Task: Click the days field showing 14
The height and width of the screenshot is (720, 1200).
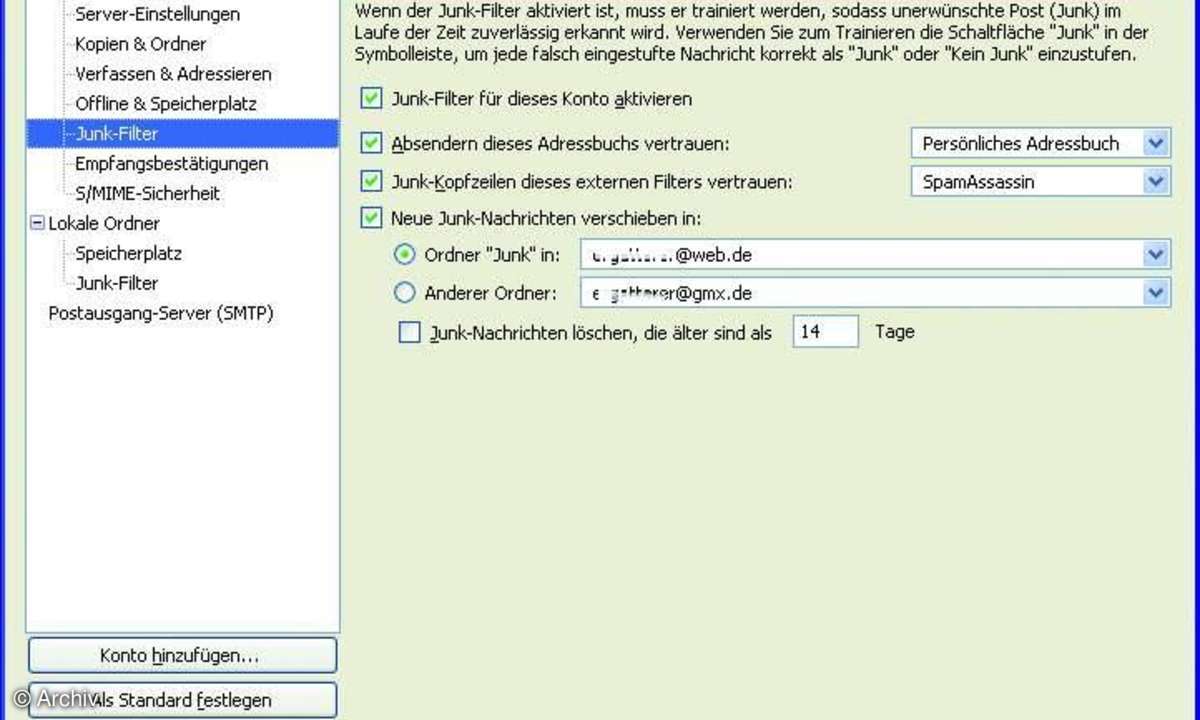Action: (x=825, y=331)
